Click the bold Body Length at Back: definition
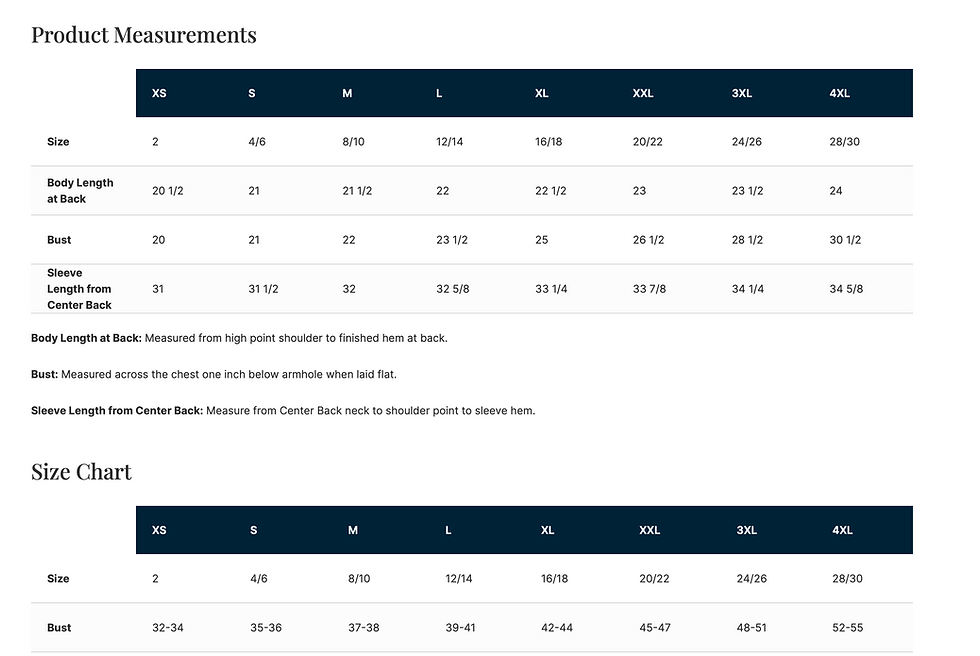This screenshot has height=656, width=980. click(x=86, y=338)
